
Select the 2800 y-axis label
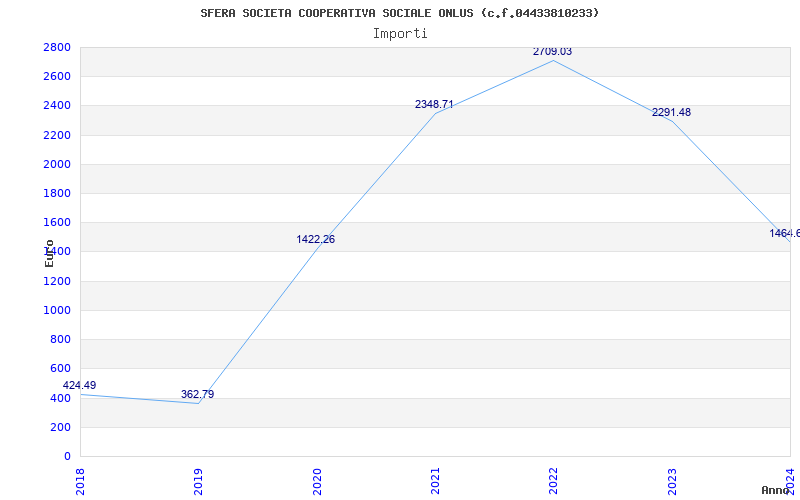[57, 47]
